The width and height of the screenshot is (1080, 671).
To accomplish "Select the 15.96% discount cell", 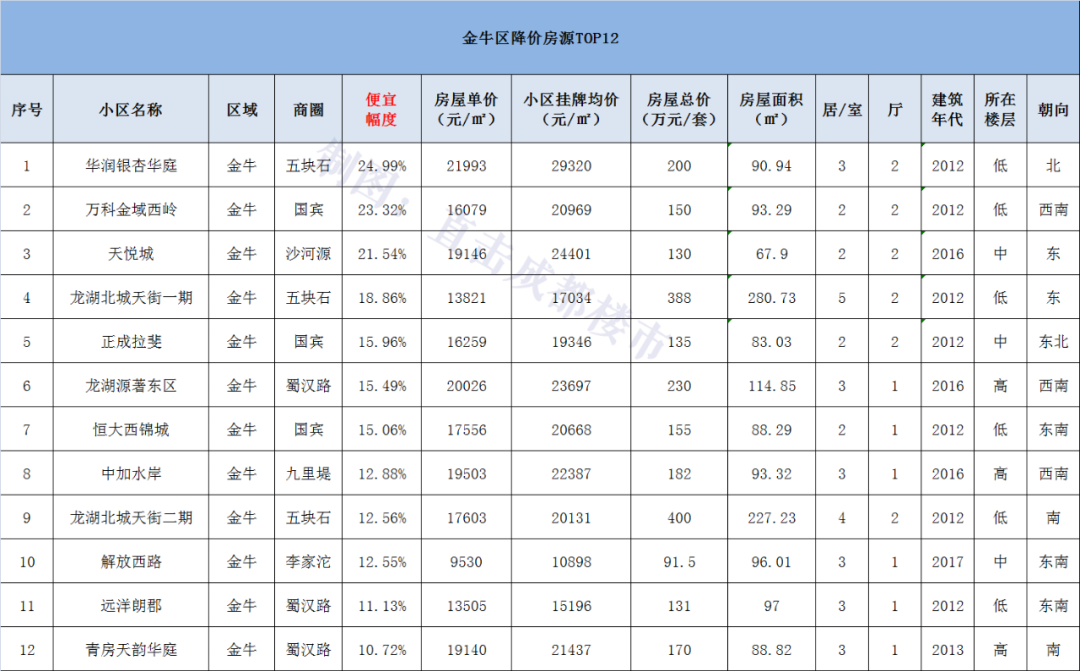I will (x=382, y=342).
